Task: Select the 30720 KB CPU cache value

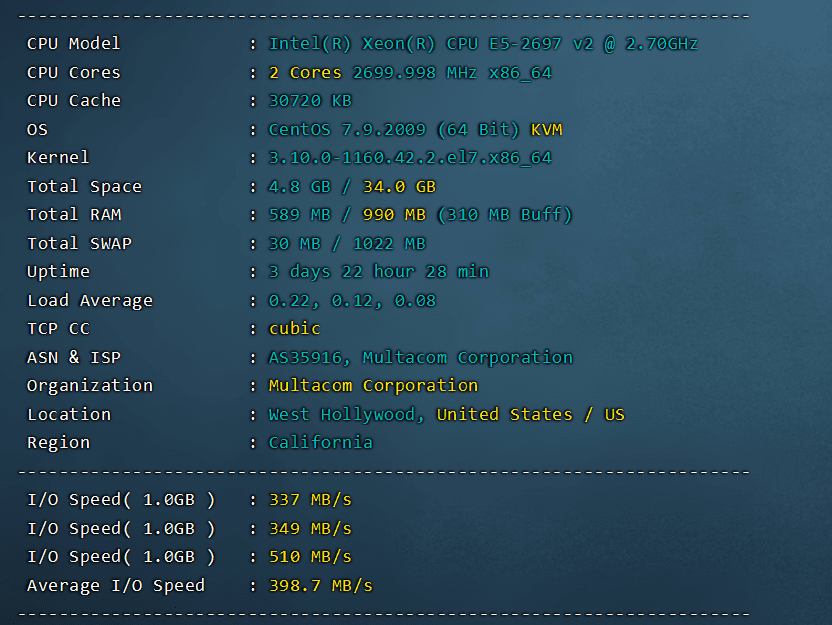Action: coord(310,101)
